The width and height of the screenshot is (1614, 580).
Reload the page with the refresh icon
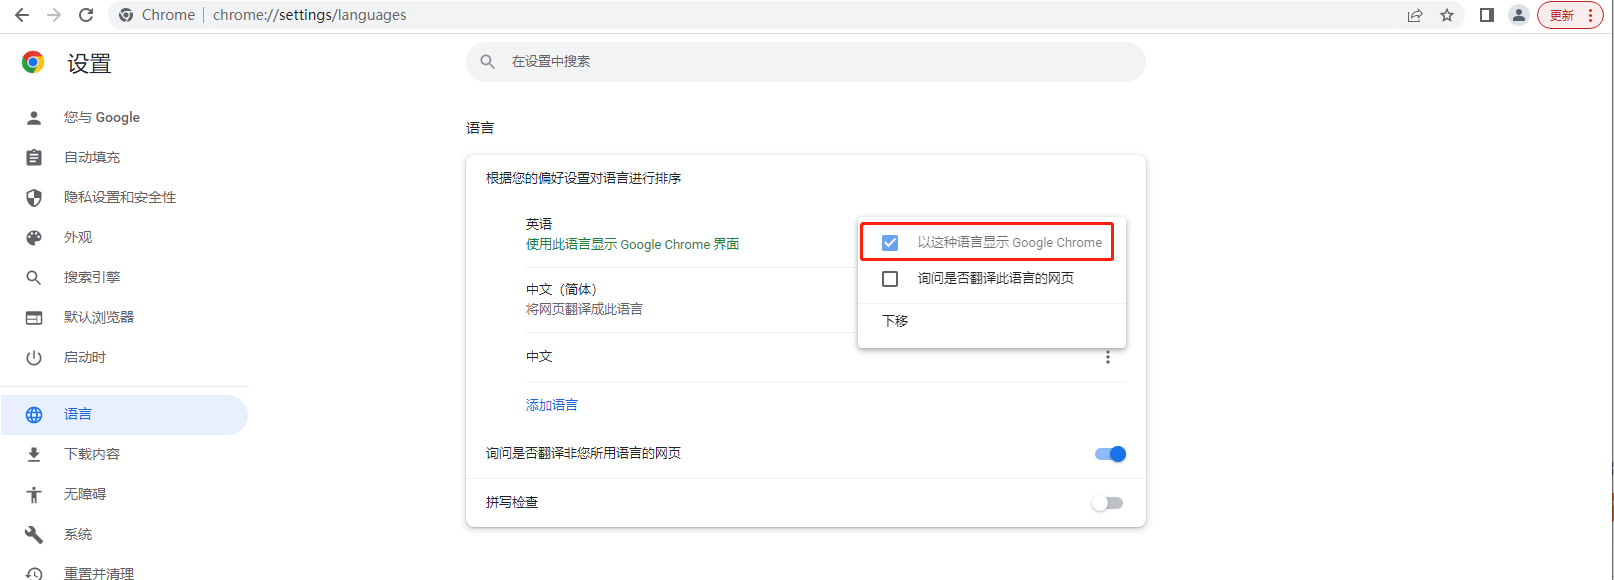[x=86, y=15]
